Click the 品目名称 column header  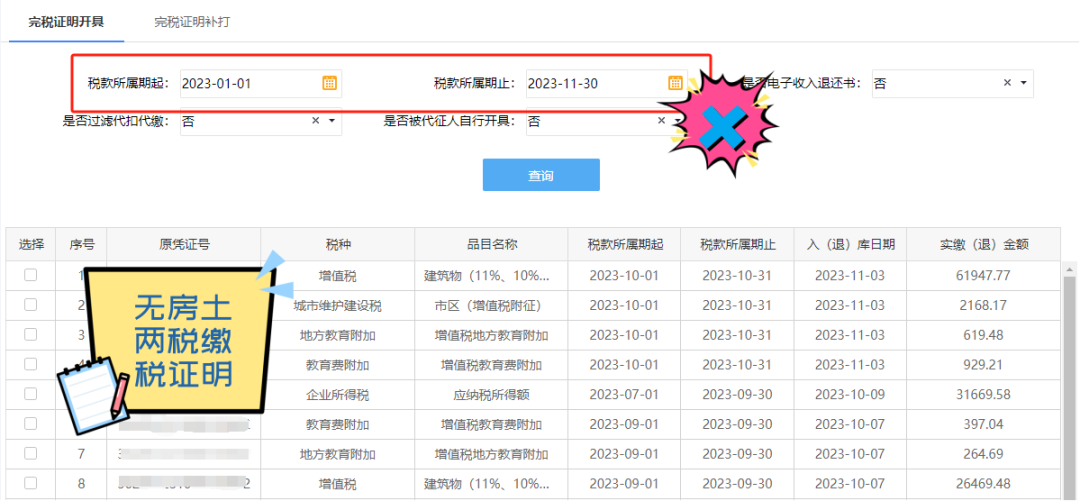(x=491, y=244)
